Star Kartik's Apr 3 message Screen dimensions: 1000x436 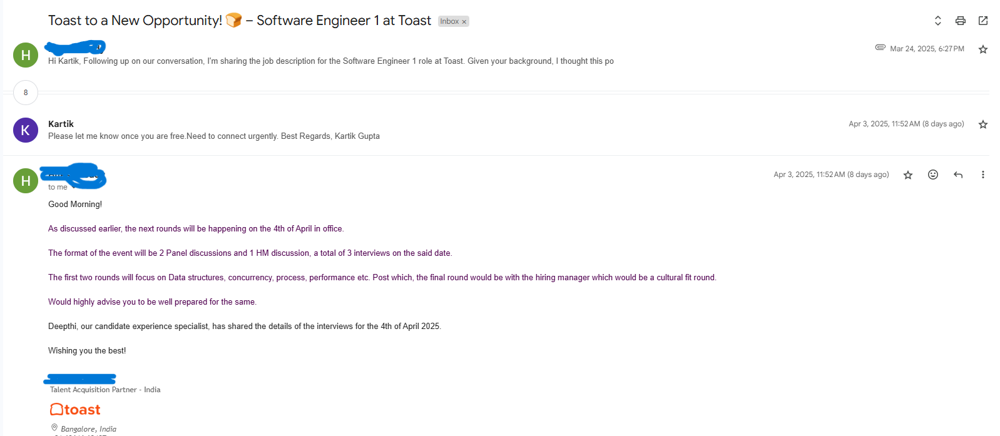pyautogui.click(x=983, y=125)
